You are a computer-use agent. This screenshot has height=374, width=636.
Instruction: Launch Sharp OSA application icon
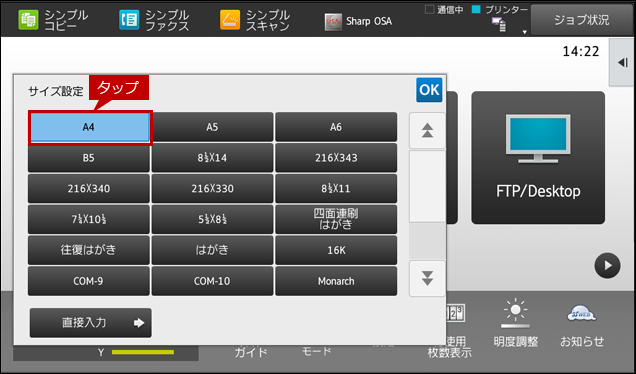pos(333,21)
